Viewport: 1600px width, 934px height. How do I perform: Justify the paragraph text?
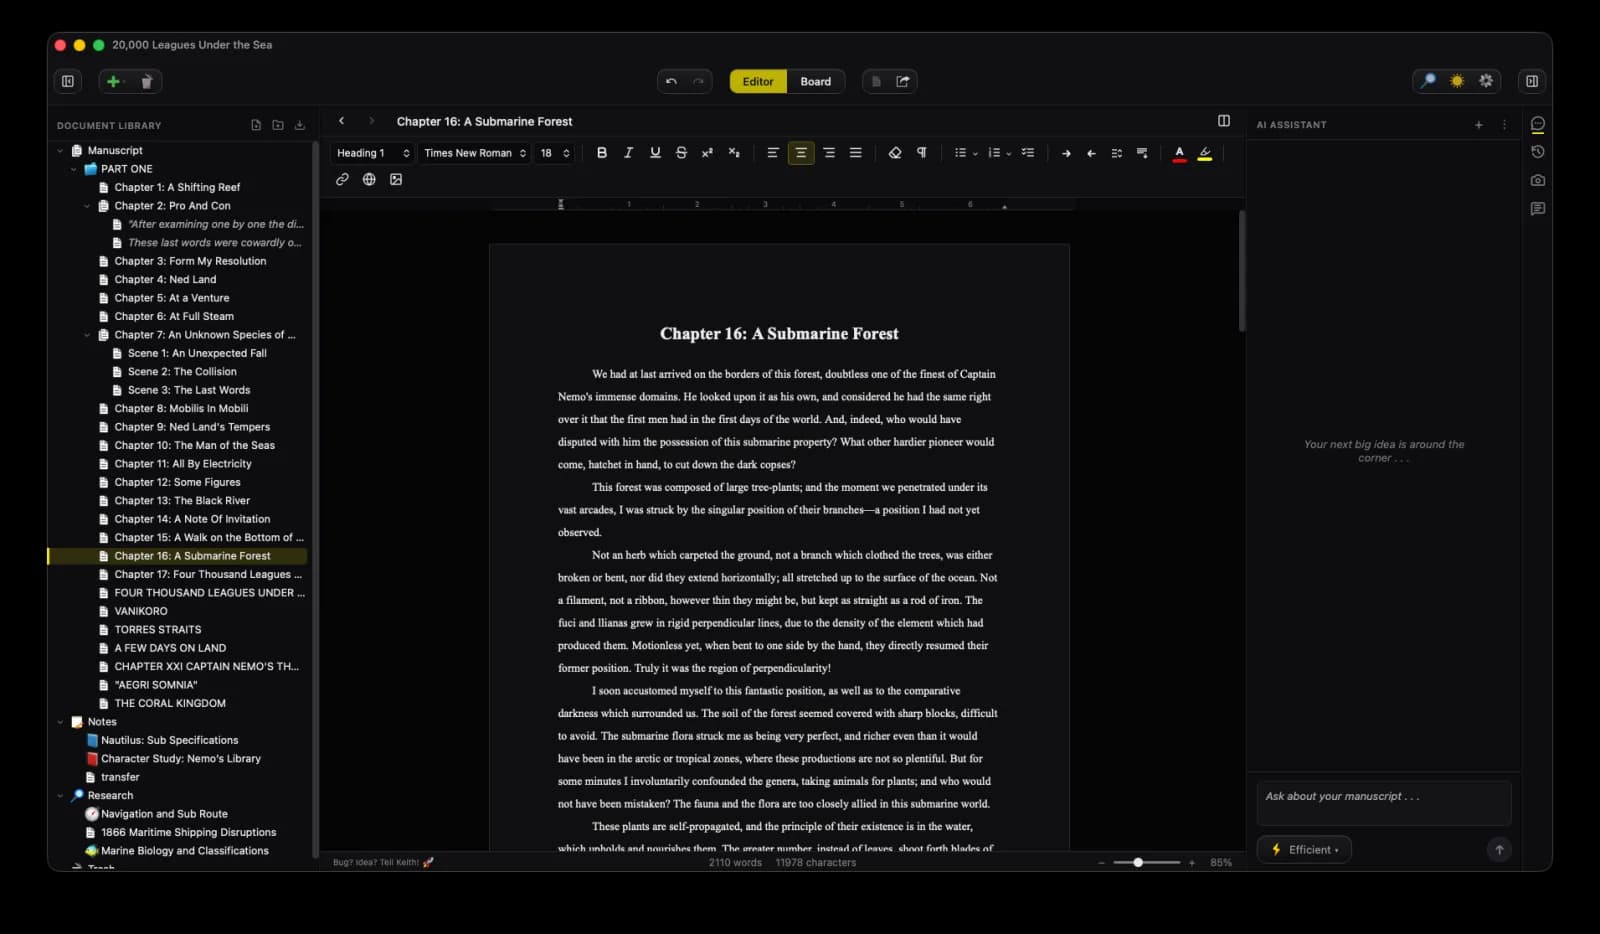coord(856,153)
